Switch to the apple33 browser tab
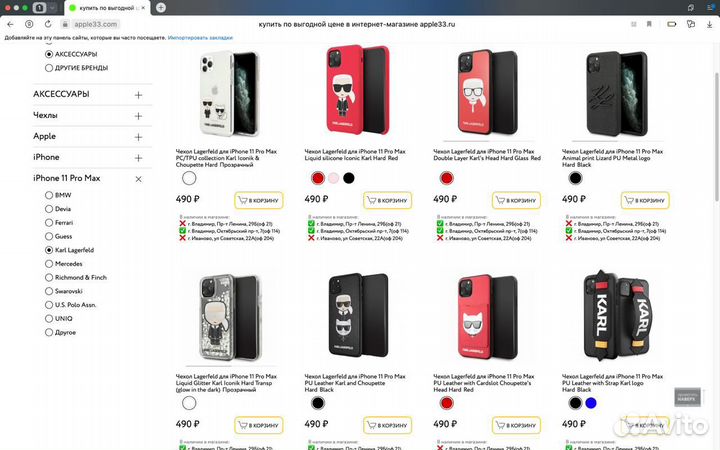This screenshot has height=450, width=720. (107, 8)
